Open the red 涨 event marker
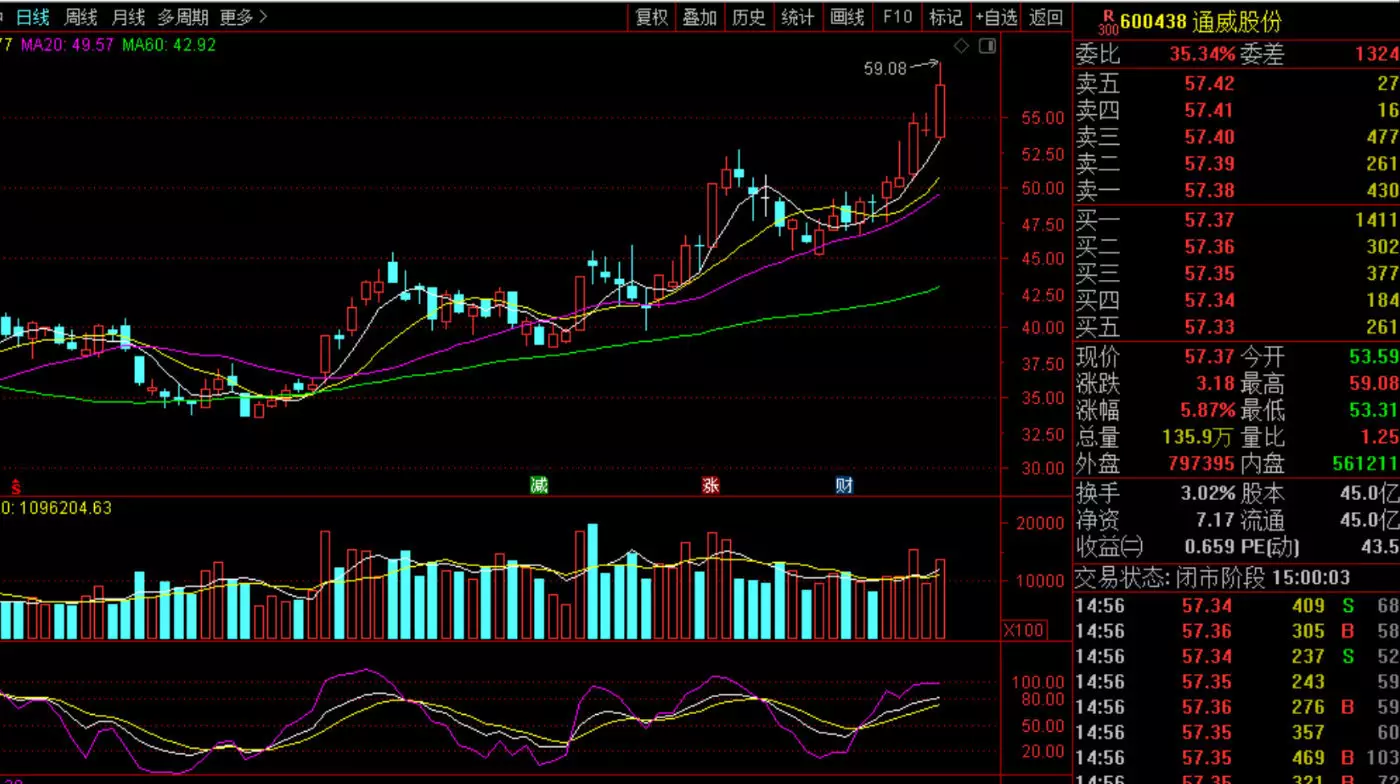1400x784 pixels. [x=711, y=486]
